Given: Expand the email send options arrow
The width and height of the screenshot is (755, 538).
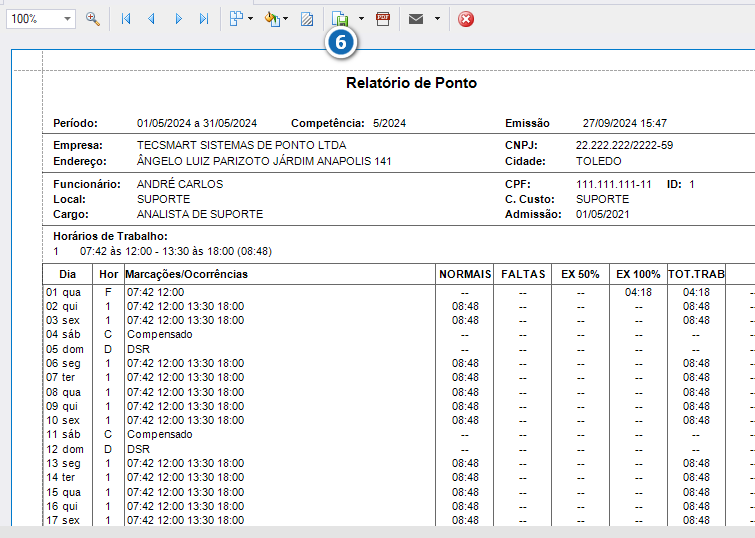Looking at the screenshot, I should pyautogui.click(x=437, y=19).
